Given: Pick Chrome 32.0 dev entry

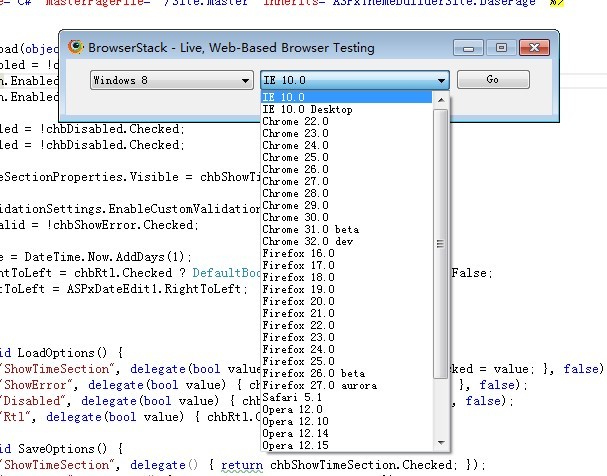Looking at the screenshot, I should pos(346,241).
